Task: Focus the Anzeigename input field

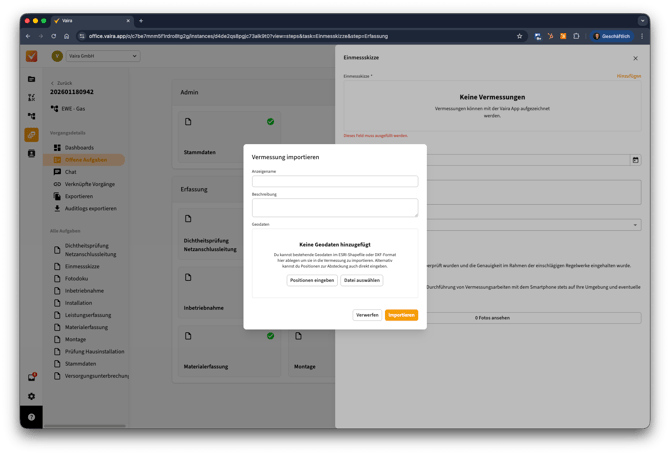Action: pos(335,181)
